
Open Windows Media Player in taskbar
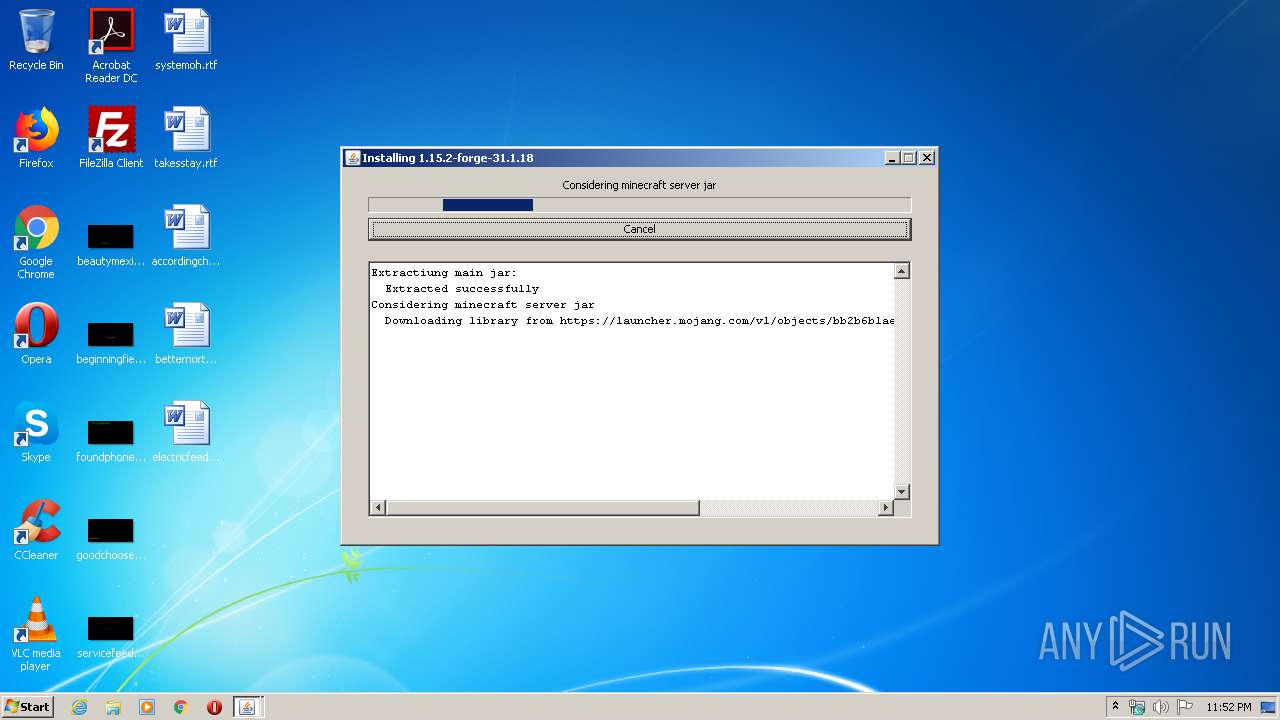(x=147, y=707)
